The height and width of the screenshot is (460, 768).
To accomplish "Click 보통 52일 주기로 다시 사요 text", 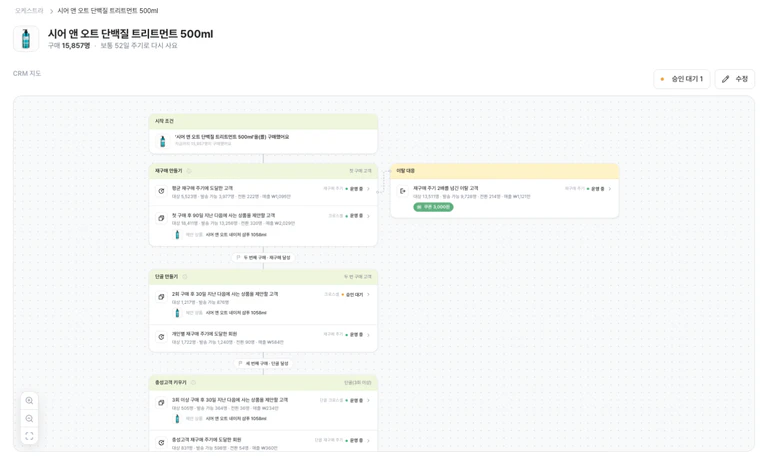I will [x=139, y=46].
